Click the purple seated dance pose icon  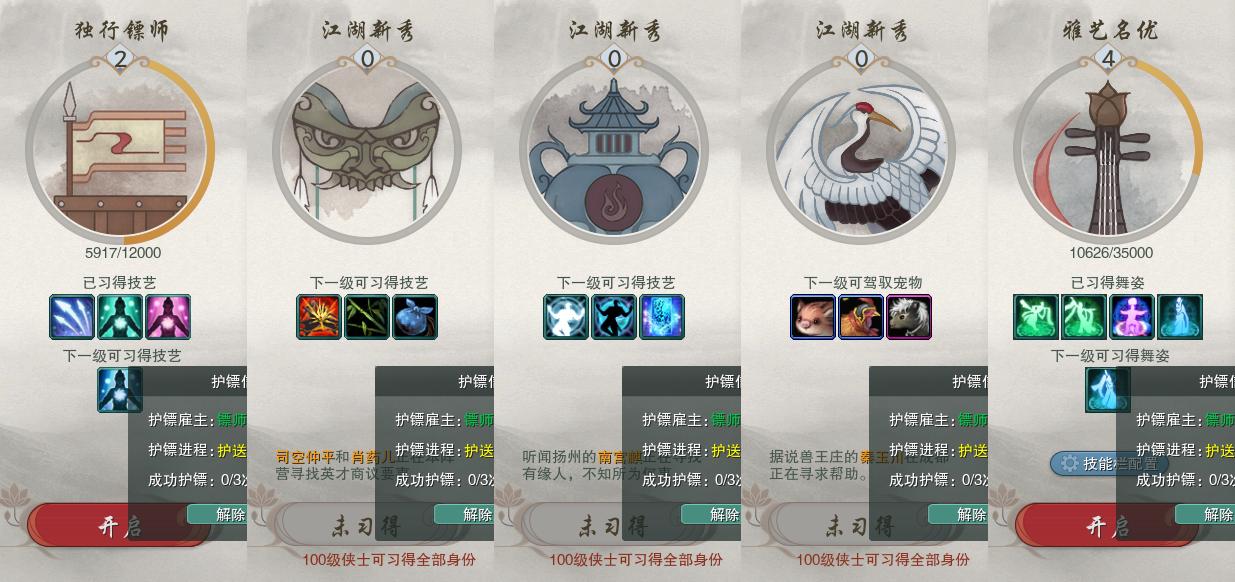(1132, 317)
